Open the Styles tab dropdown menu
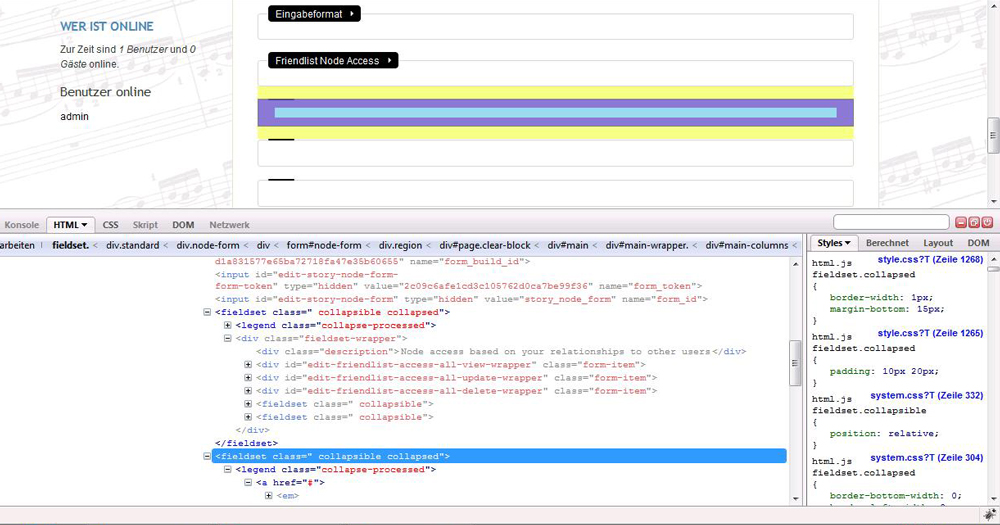This screenshot has width=1000, height=525. click(834, 243)
